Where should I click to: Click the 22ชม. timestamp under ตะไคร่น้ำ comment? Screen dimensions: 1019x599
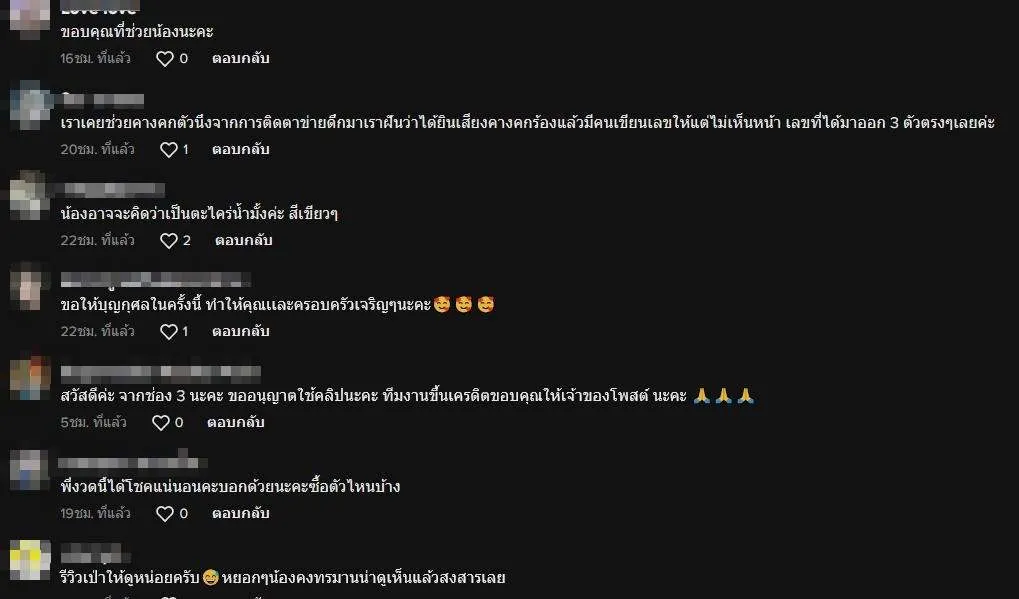[x=97, y=240]
